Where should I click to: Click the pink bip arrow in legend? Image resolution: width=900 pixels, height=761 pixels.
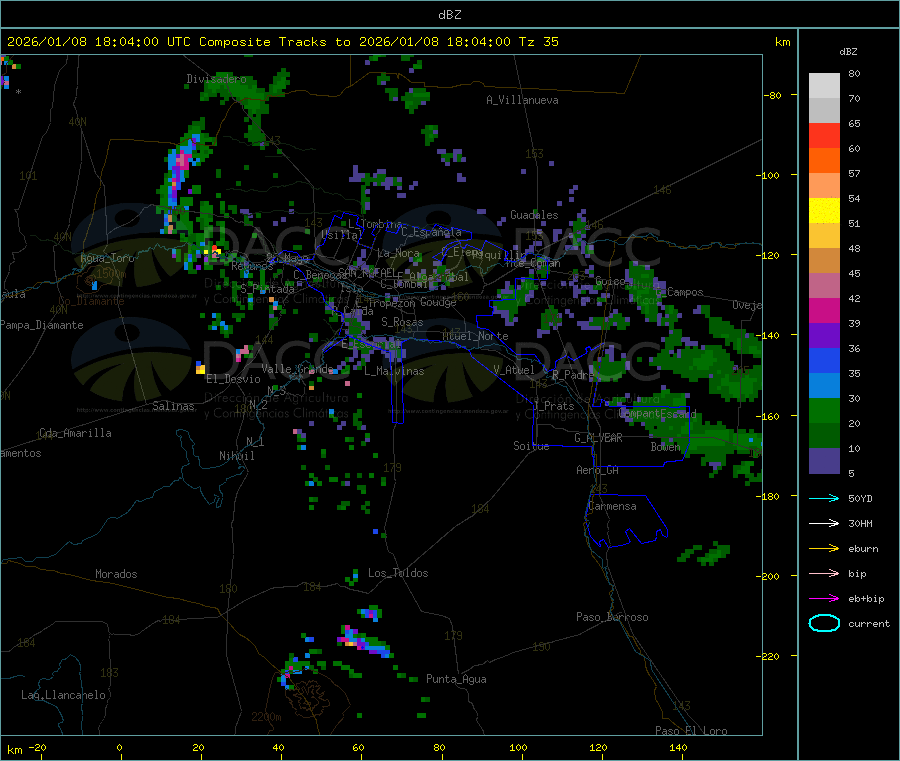pos(824,573)
